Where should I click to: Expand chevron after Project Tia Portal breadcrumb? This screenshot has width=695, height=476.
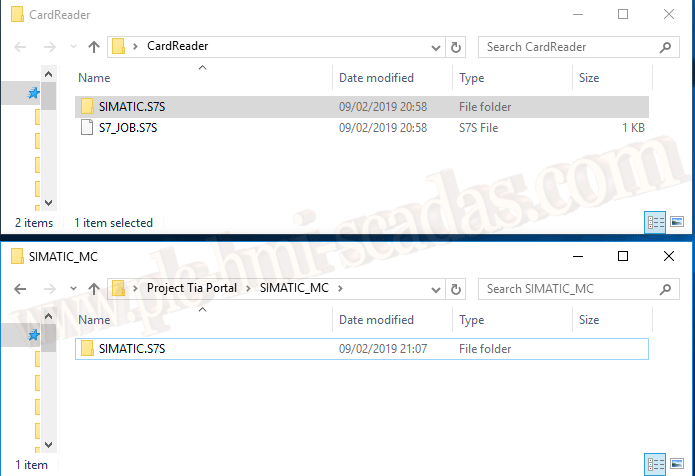coord(251,289)
